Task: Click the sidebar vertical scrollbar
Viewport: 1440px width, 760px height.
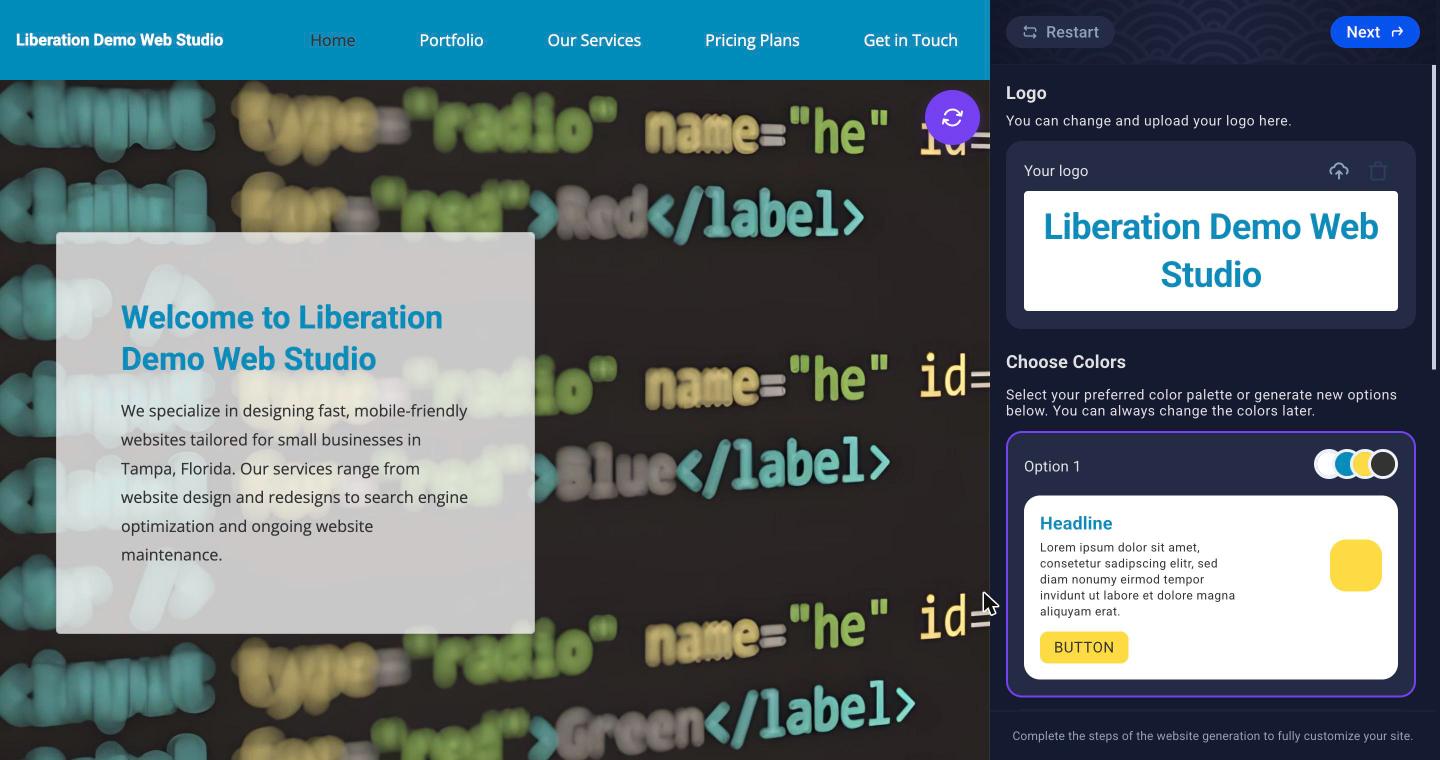Action: pos(1435,216)
